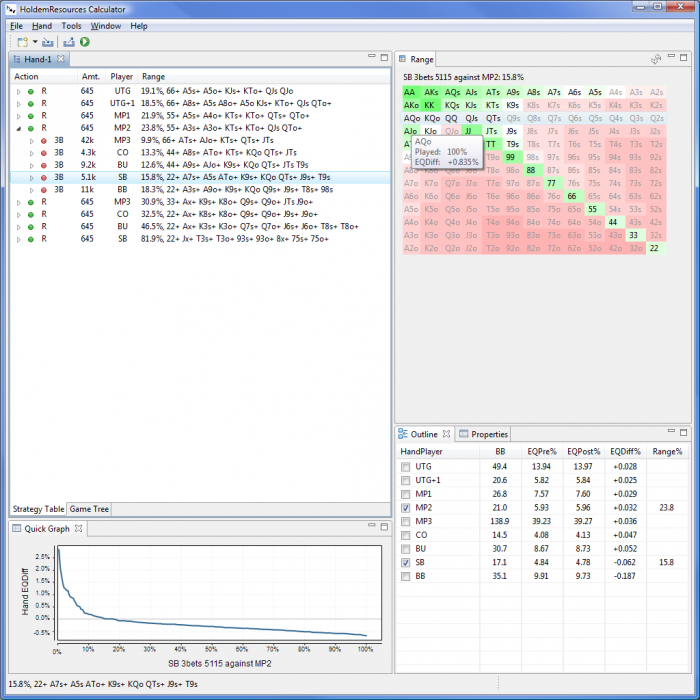Sort by the EQPre% column header

[x=542, y=451]
